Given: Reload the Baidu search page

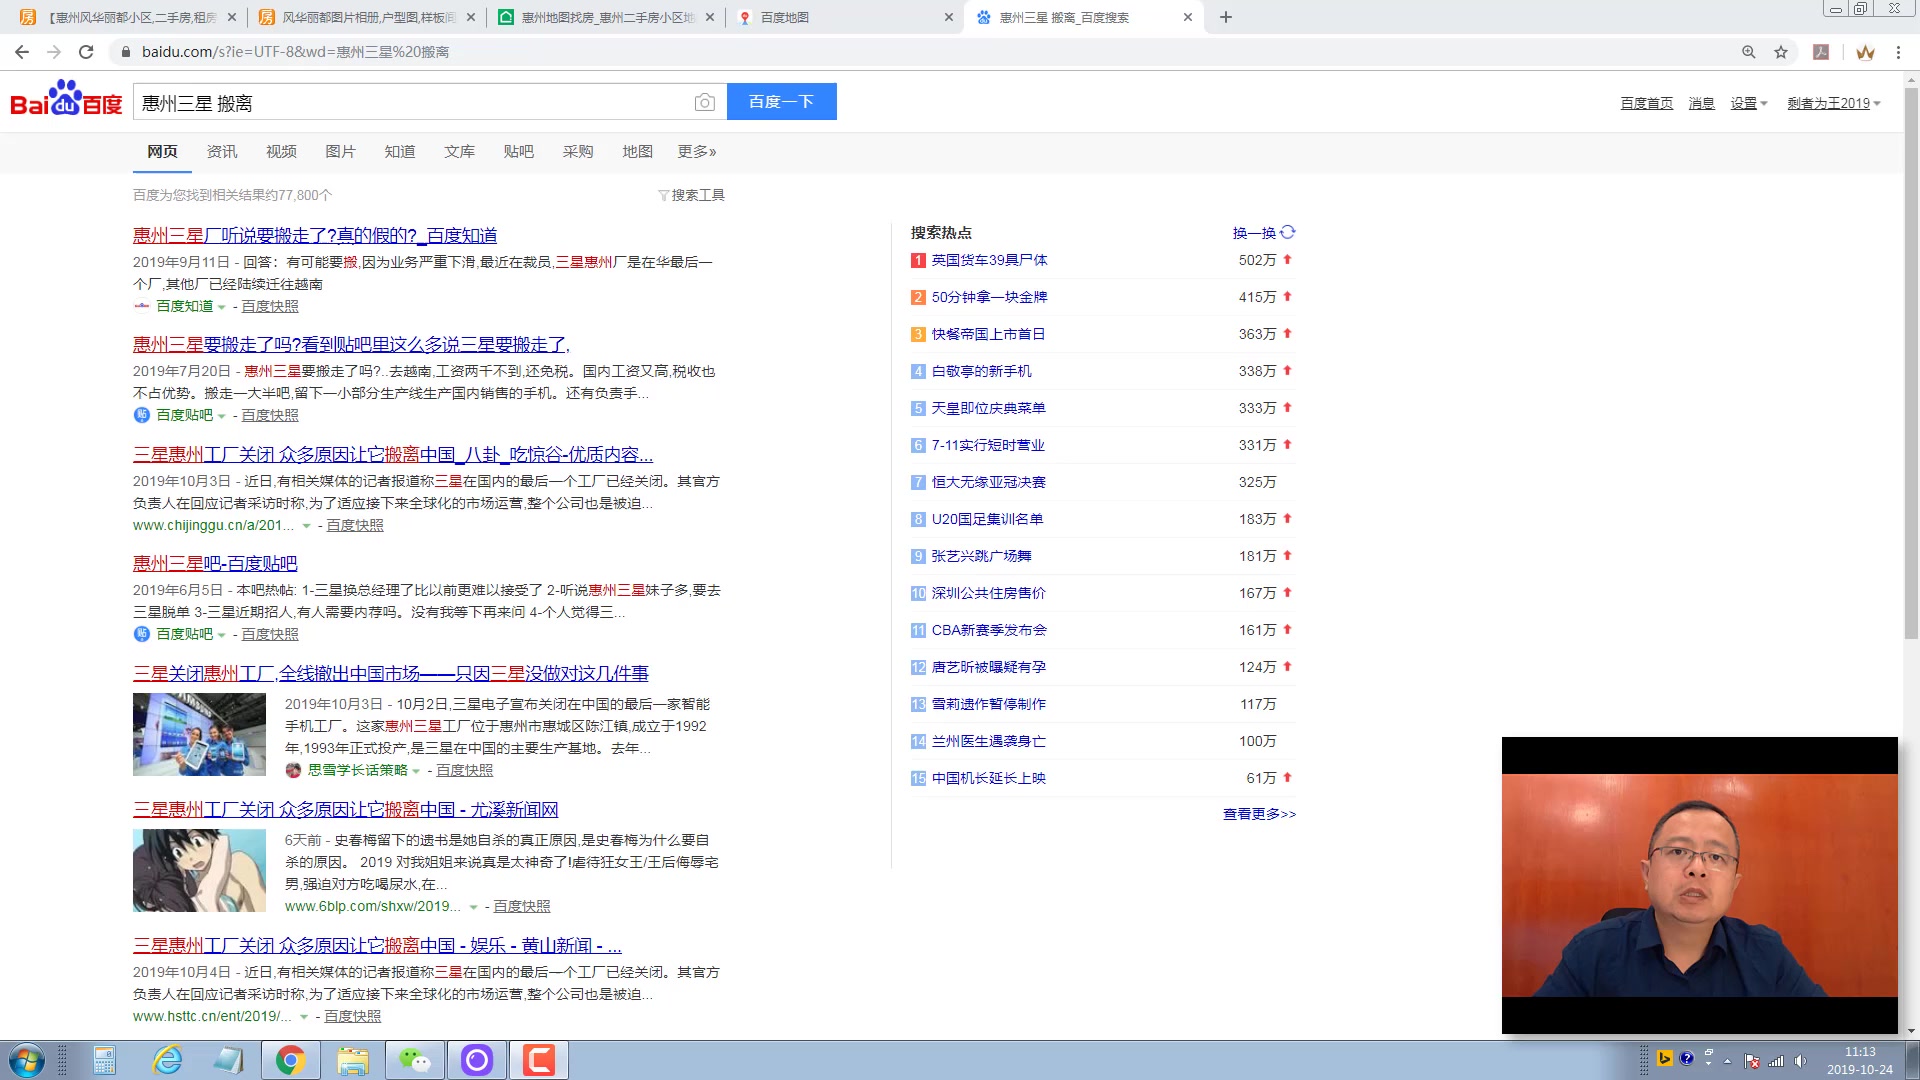Looking at the screenshot, I should pos(87,52).
